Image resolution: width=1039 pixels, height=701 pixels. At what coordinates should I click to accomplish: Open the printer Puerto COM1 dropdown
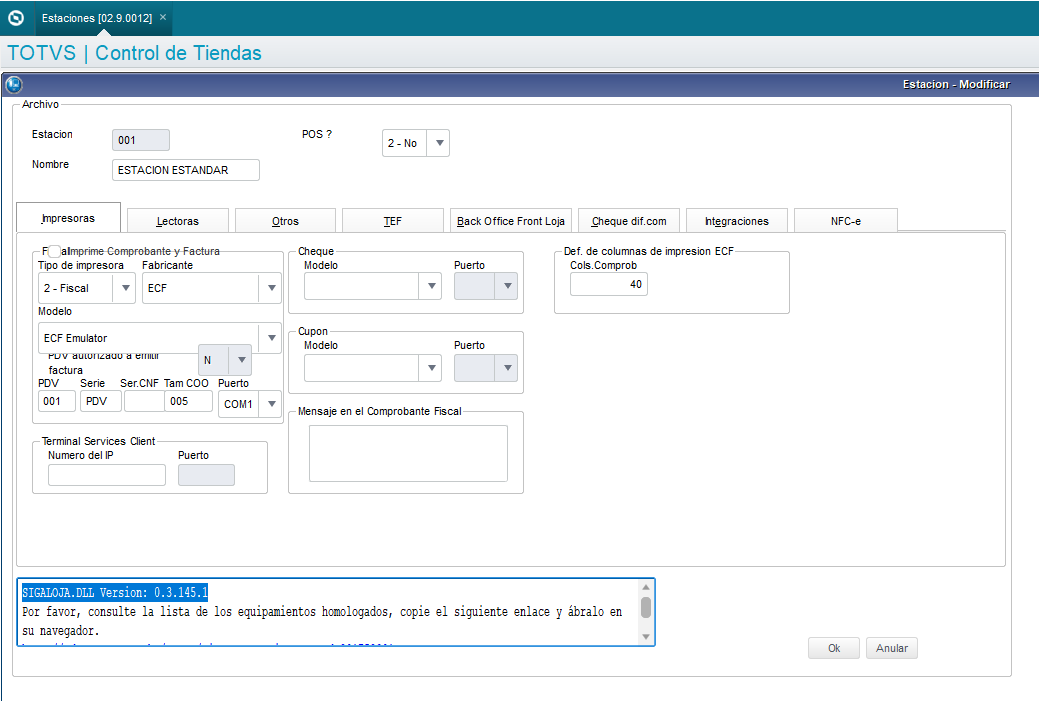point(271,404)
